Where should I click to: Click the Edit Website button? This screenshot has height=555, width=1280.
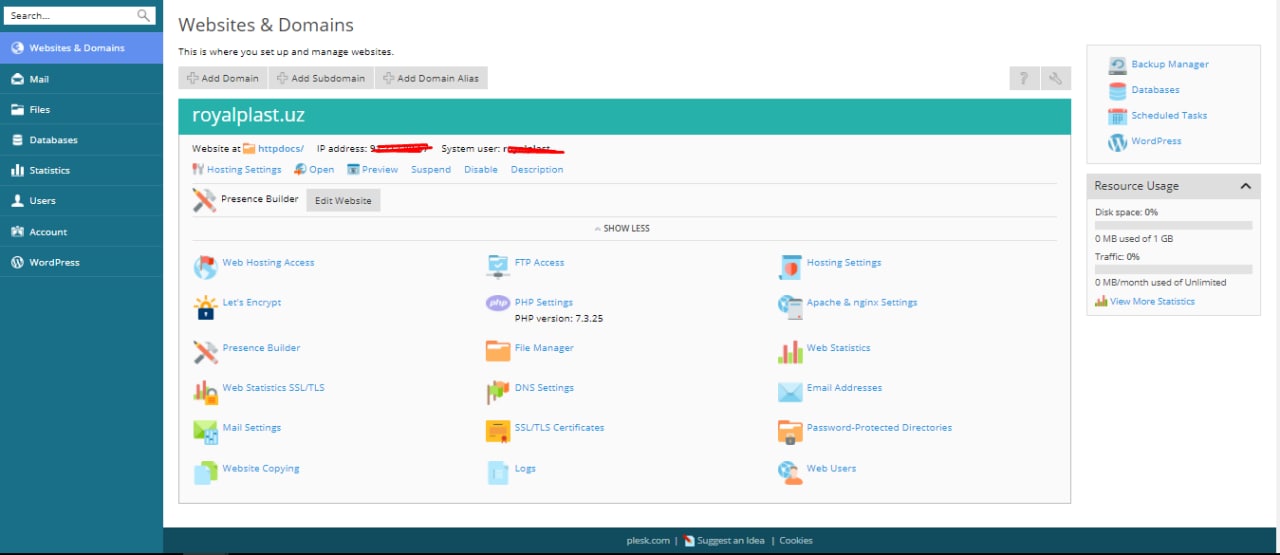[343, 200]
